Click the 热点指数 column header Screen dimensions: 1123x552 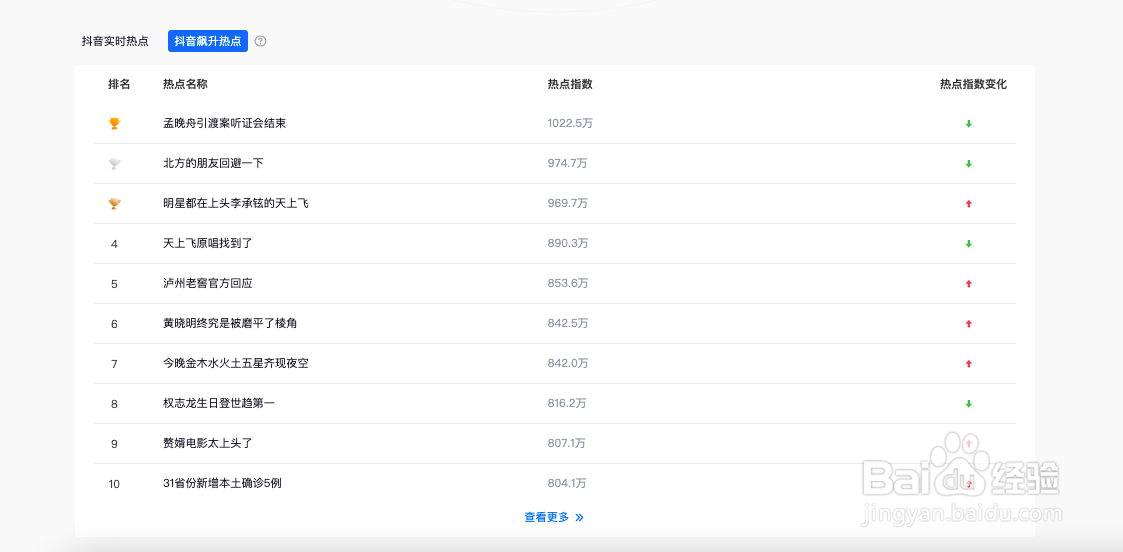click(x=570, y=84)
